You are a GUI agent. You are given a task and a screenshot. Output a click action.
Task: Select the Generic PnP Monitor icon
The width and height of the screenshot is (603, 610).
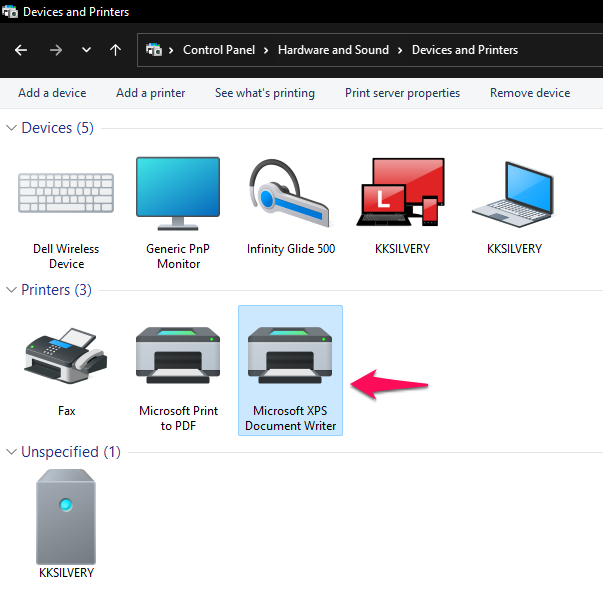pyautogui.click(x=178, y=193)
